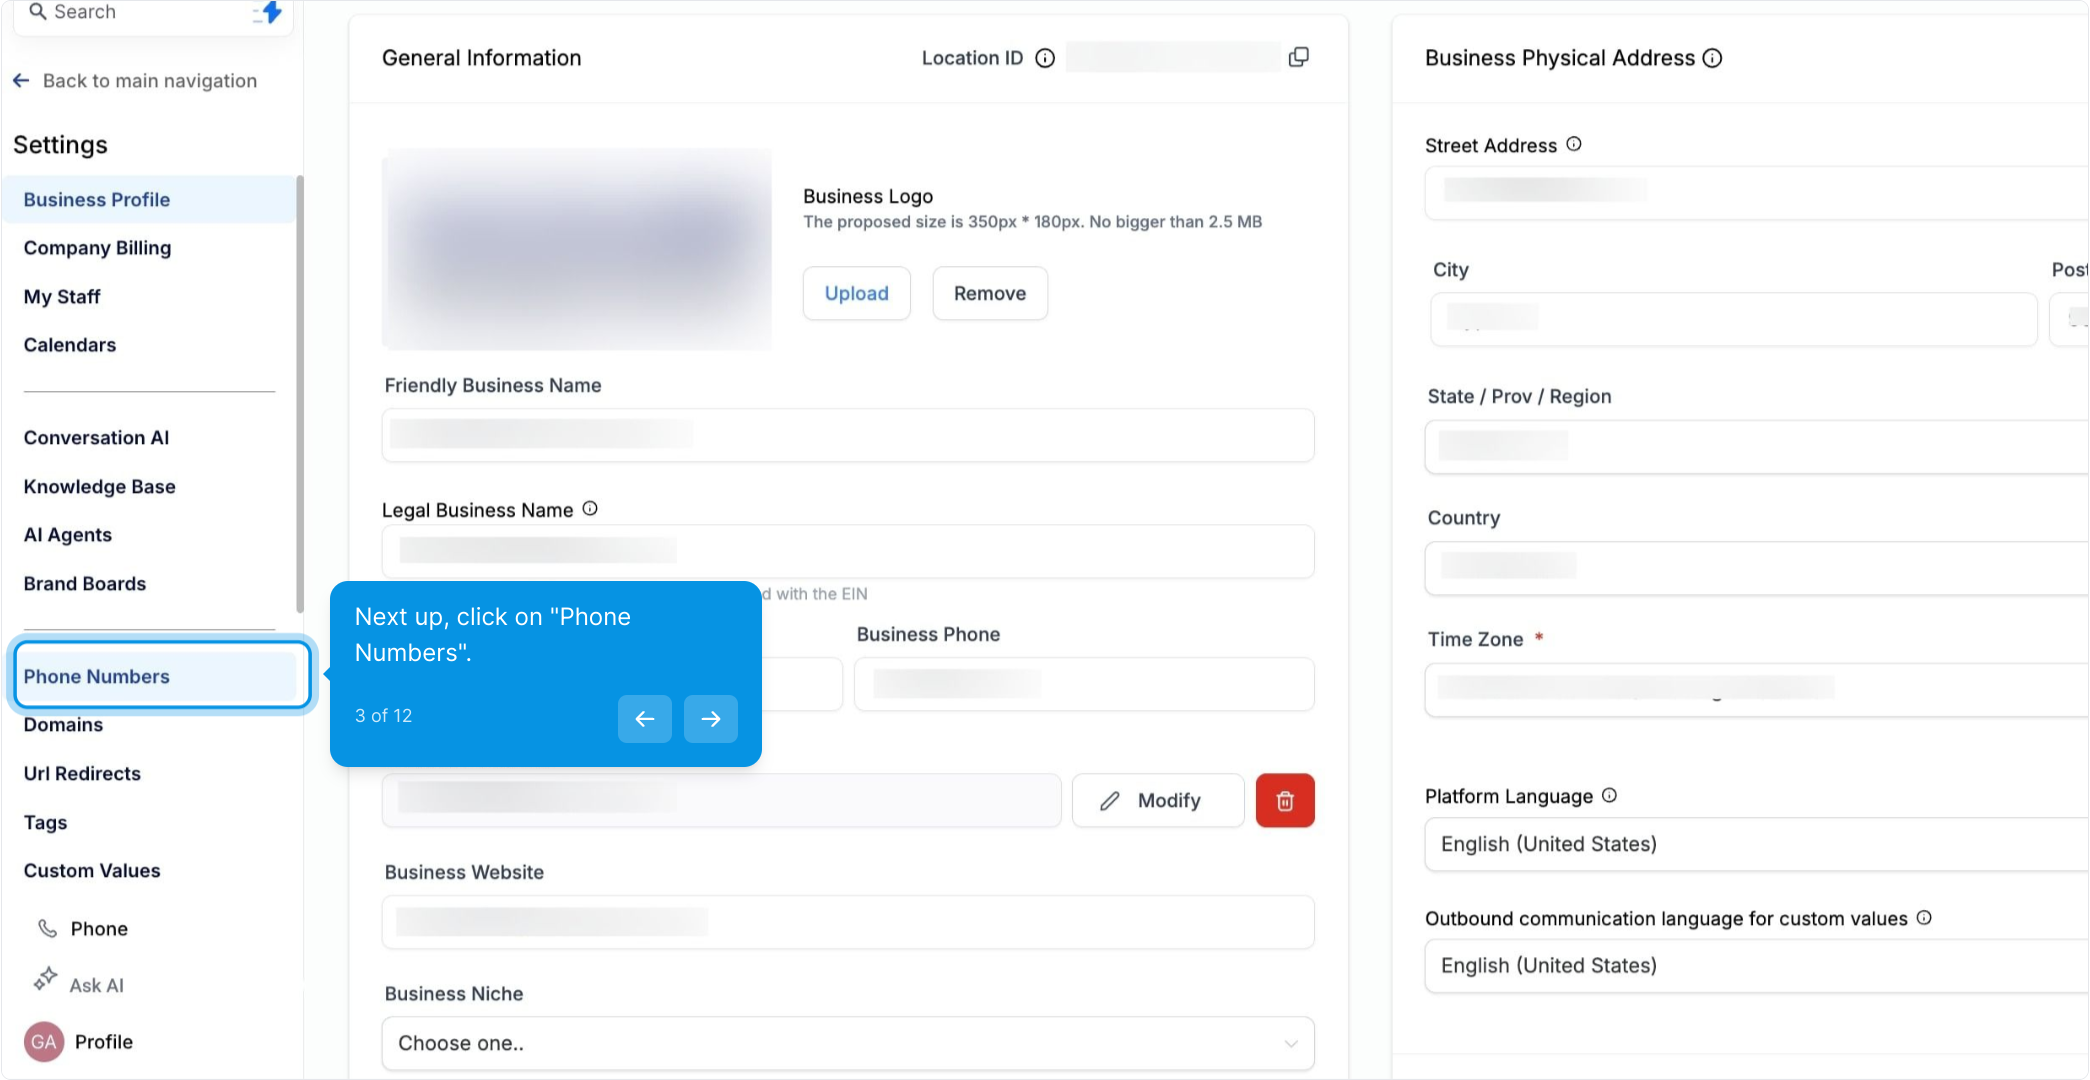Copy the Location ID with copy icon
This screenshot has width=2090, height=1080.
[x=1298, y=57]
